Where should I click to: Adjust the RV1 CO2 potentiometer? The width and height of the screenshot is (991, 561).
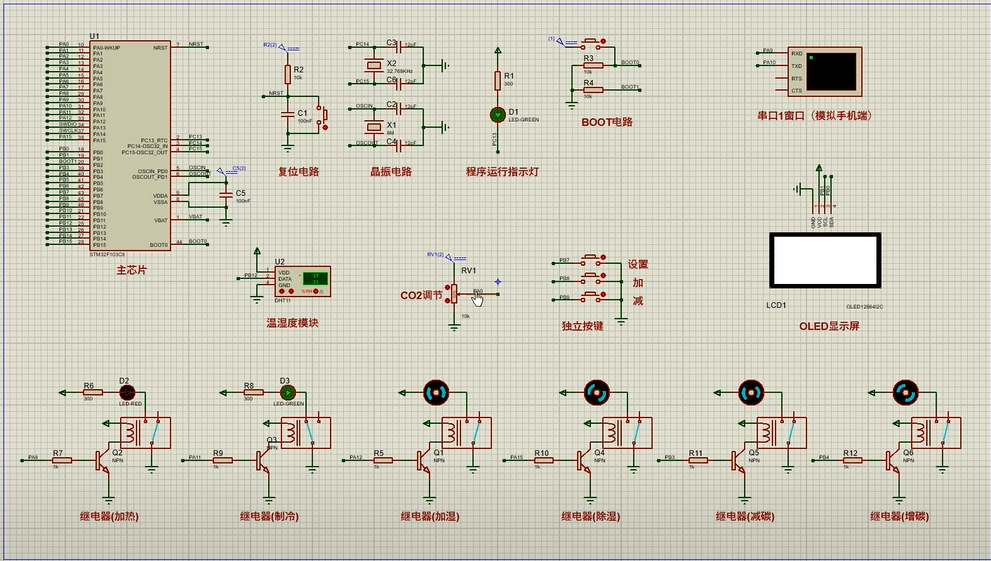tap(454, 292)
